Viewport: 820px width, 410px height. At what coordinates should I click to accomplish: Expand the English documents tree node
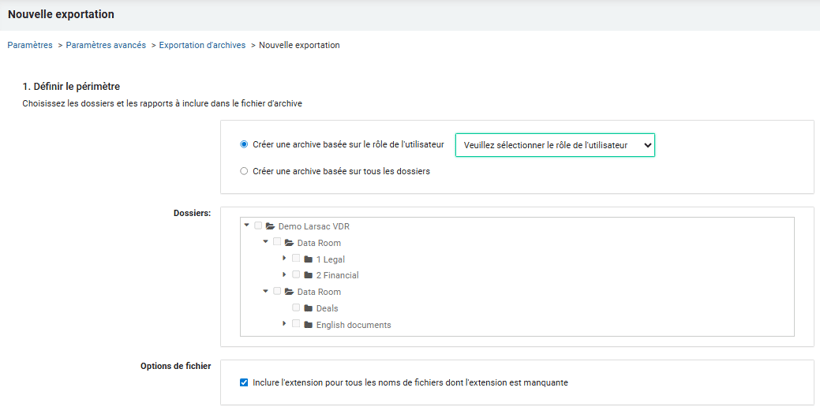click(284, 325)
